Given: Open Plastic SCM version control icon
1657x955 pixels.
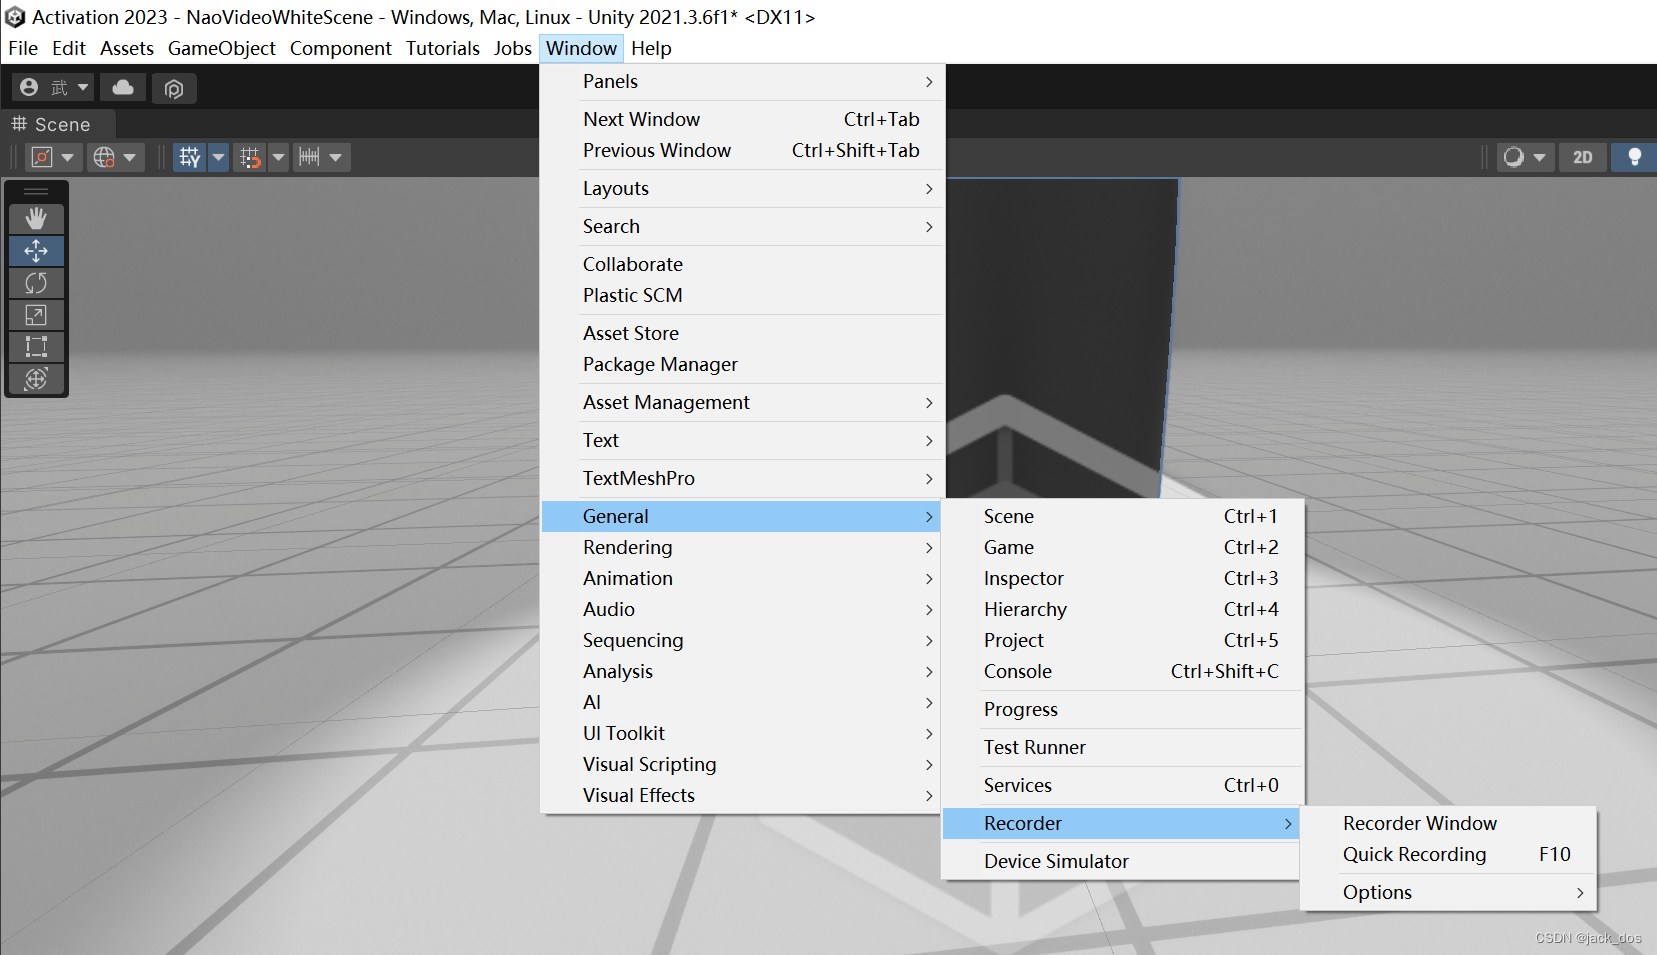Looking at the screenshot, I should [174, 88].
